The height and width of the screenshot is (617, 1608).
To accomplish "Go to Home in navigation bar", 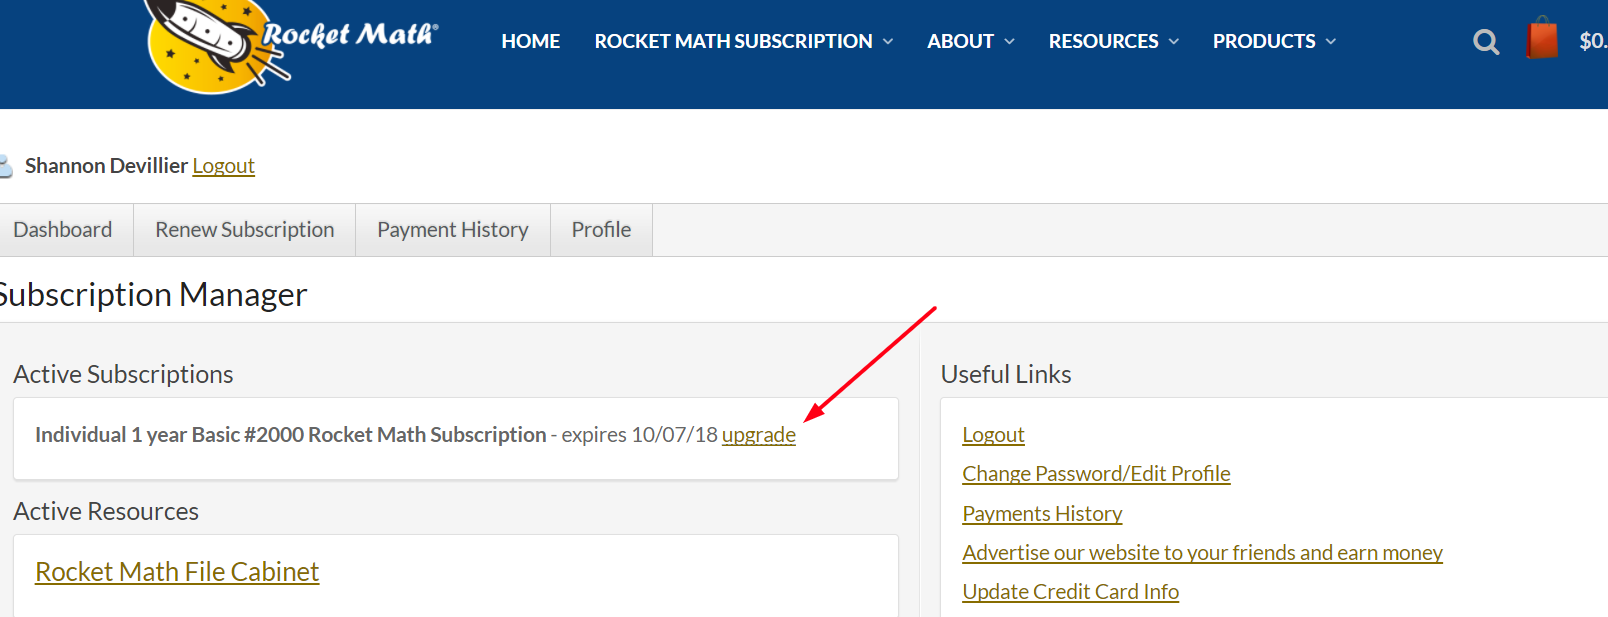I will 531,41.
